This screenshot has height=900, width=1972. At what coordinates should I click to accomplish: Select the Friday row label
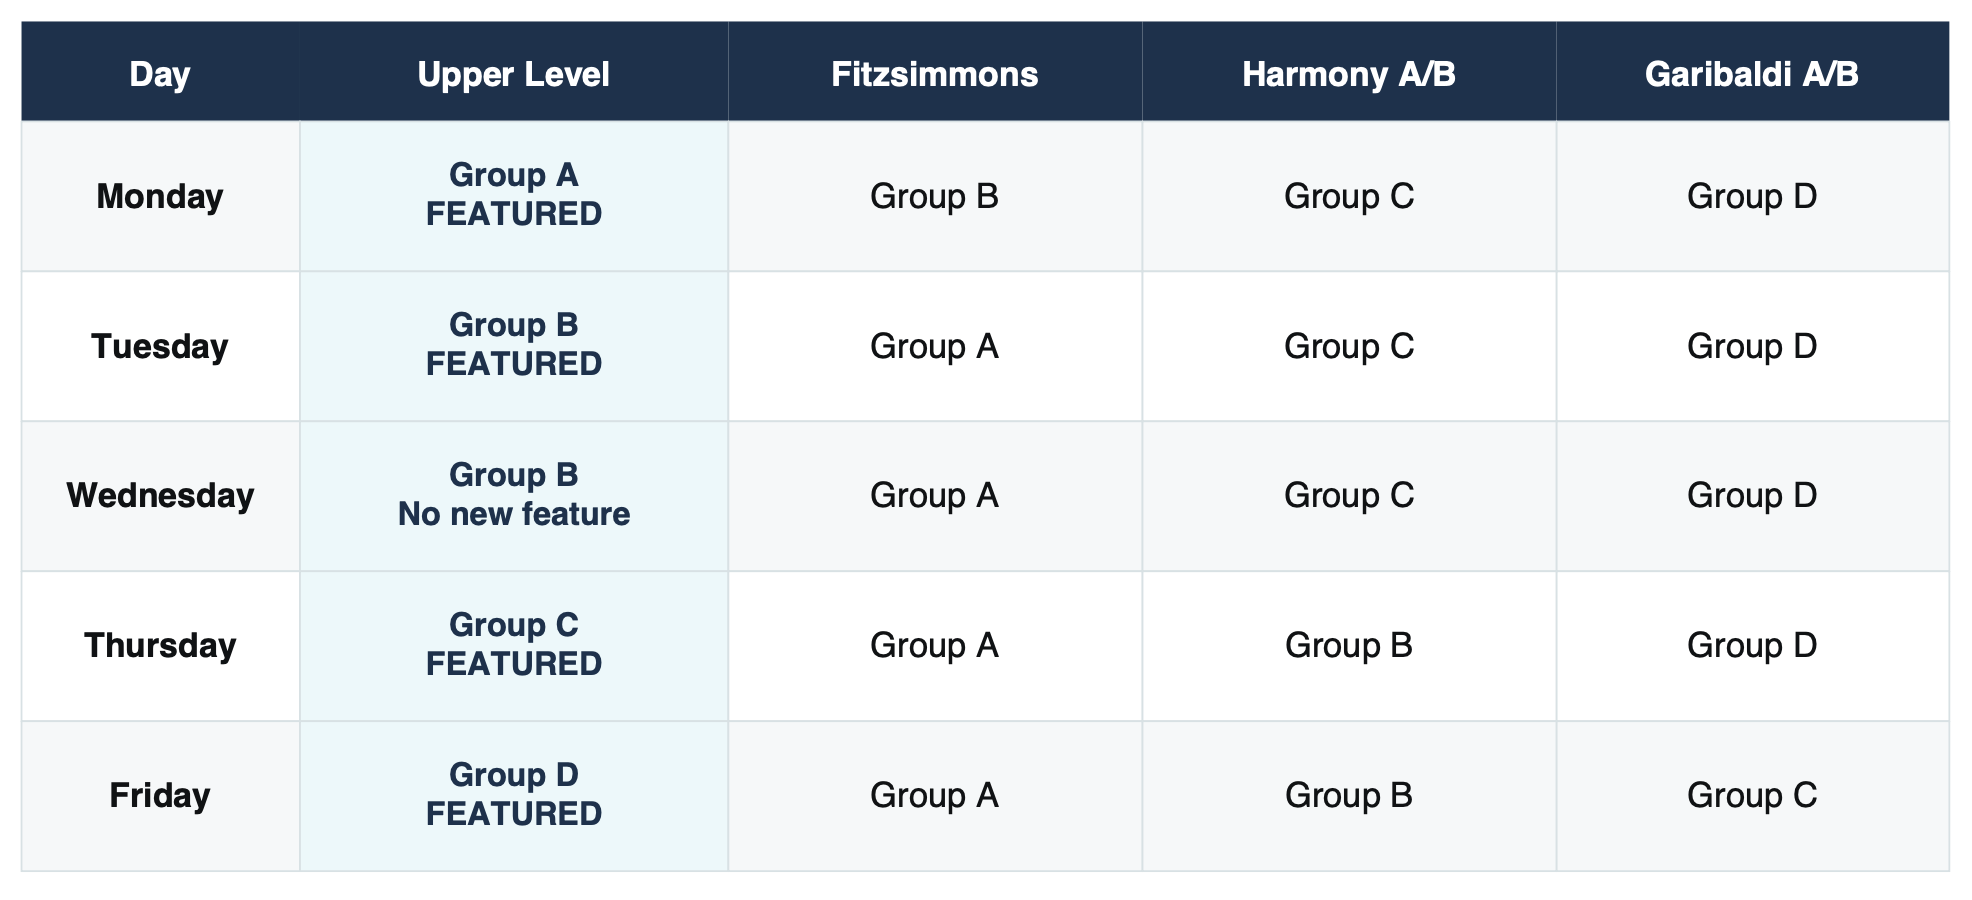pos(160,796)
